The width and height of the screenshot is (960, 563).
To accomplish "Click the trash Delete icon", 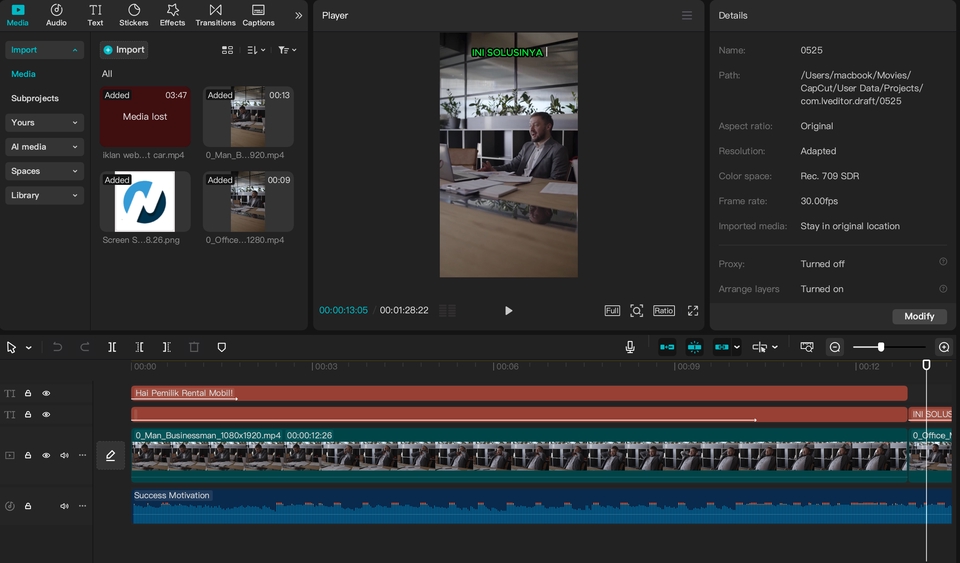I will tap(194, 347).
